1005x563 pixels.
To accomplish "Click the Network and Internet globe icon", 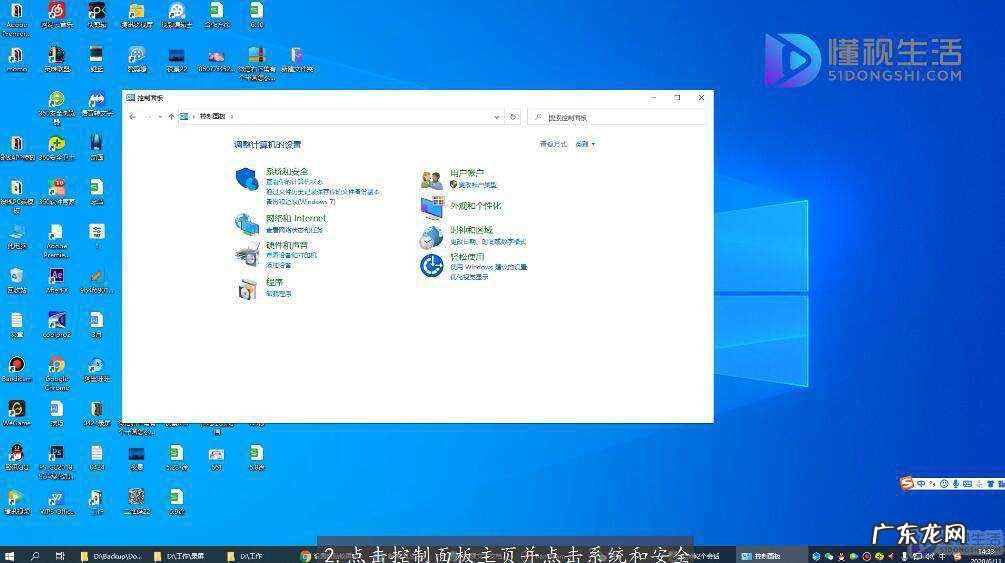I will point(246,224).
